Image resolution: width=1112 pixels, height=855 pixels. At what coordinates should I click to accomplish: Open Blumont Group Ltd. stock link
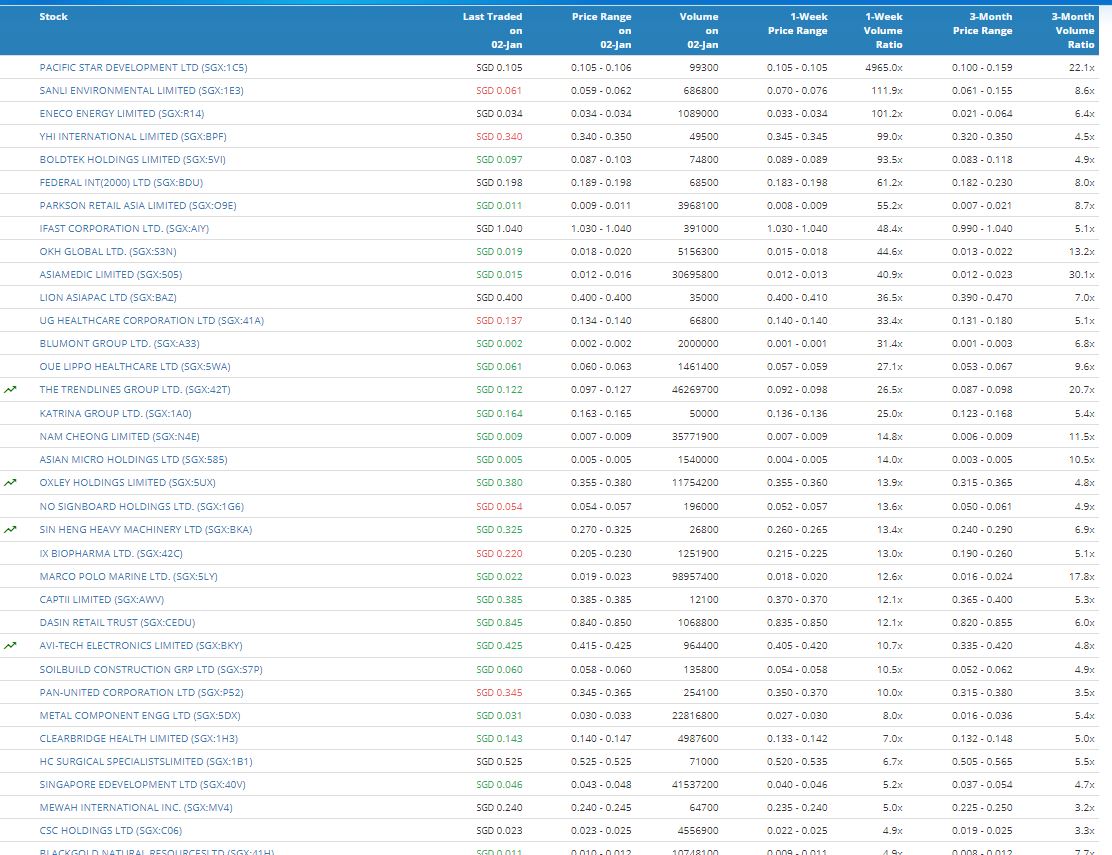[119, 344]
